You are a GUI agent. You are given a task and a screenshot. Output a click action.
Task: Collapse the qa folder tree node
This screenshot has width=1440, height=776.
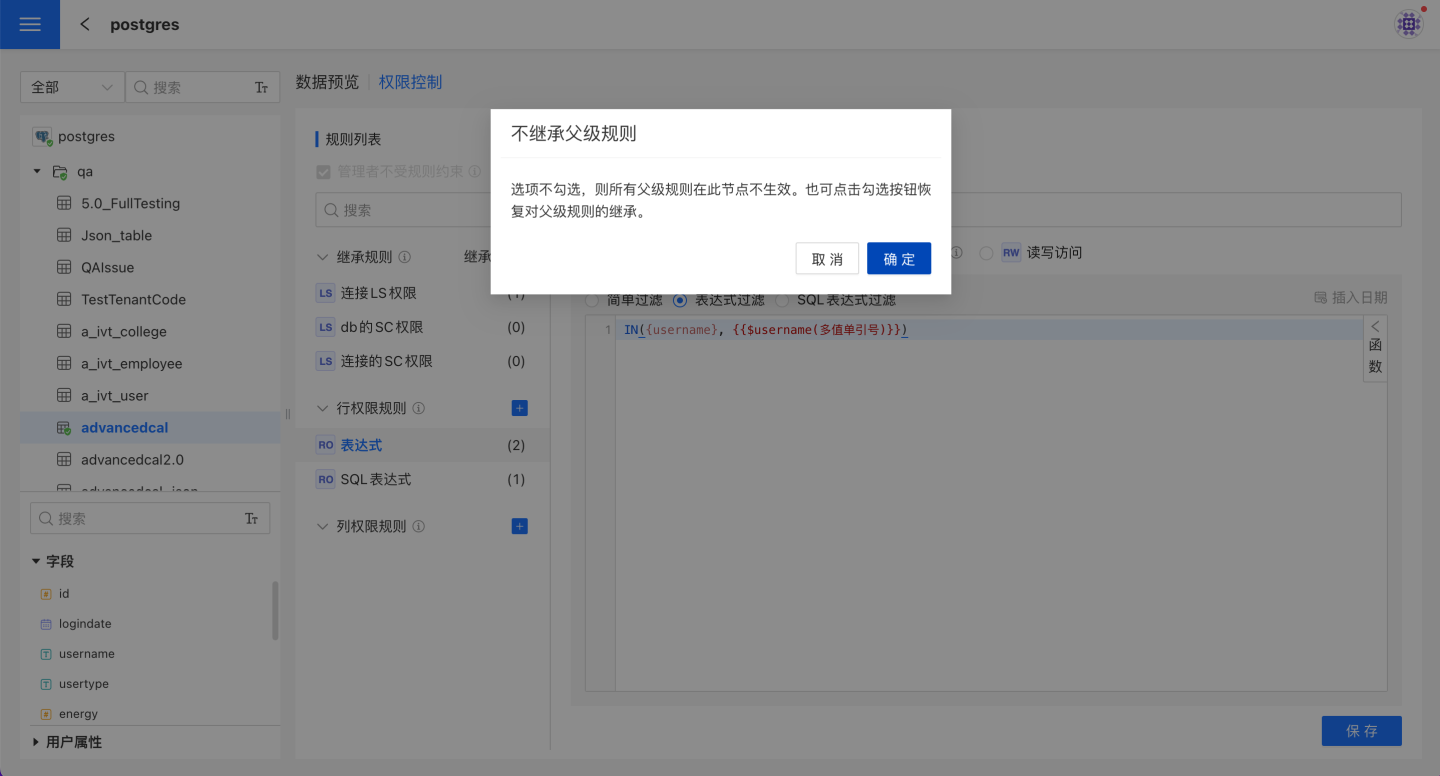37,171
